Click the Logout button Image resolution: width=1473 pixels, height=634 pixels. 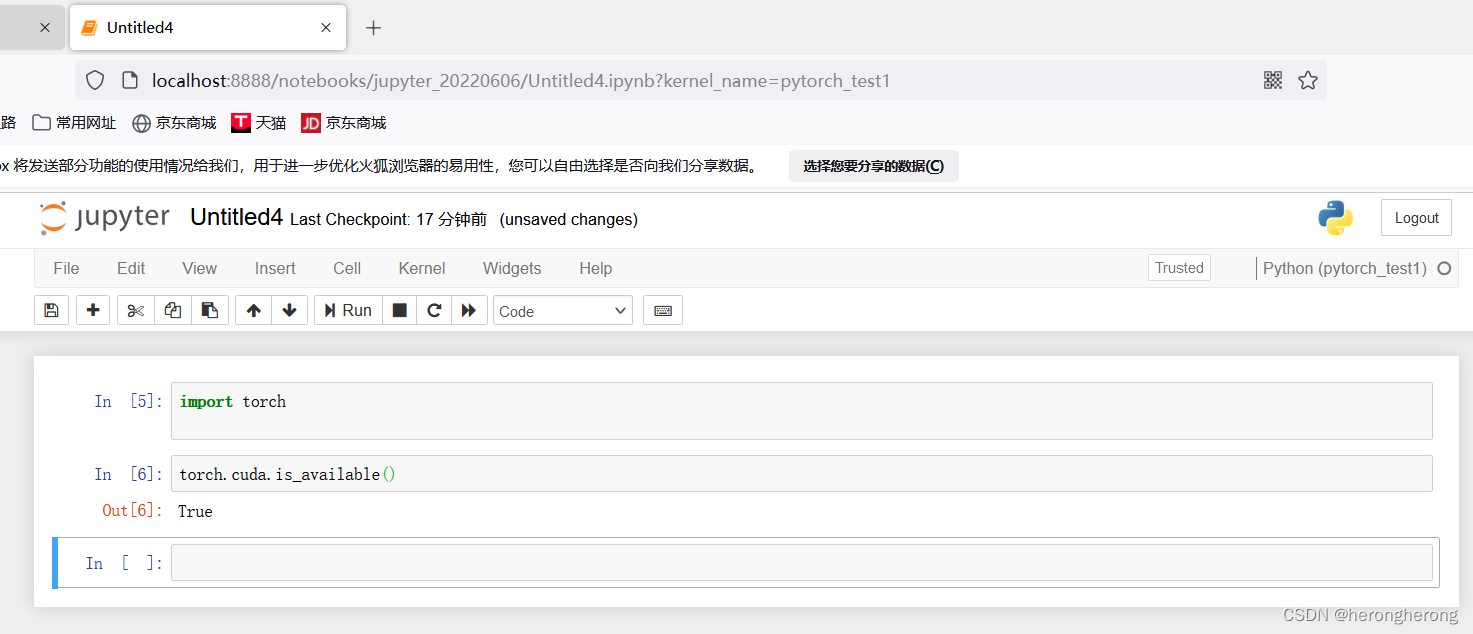(x=1416, y=217)
